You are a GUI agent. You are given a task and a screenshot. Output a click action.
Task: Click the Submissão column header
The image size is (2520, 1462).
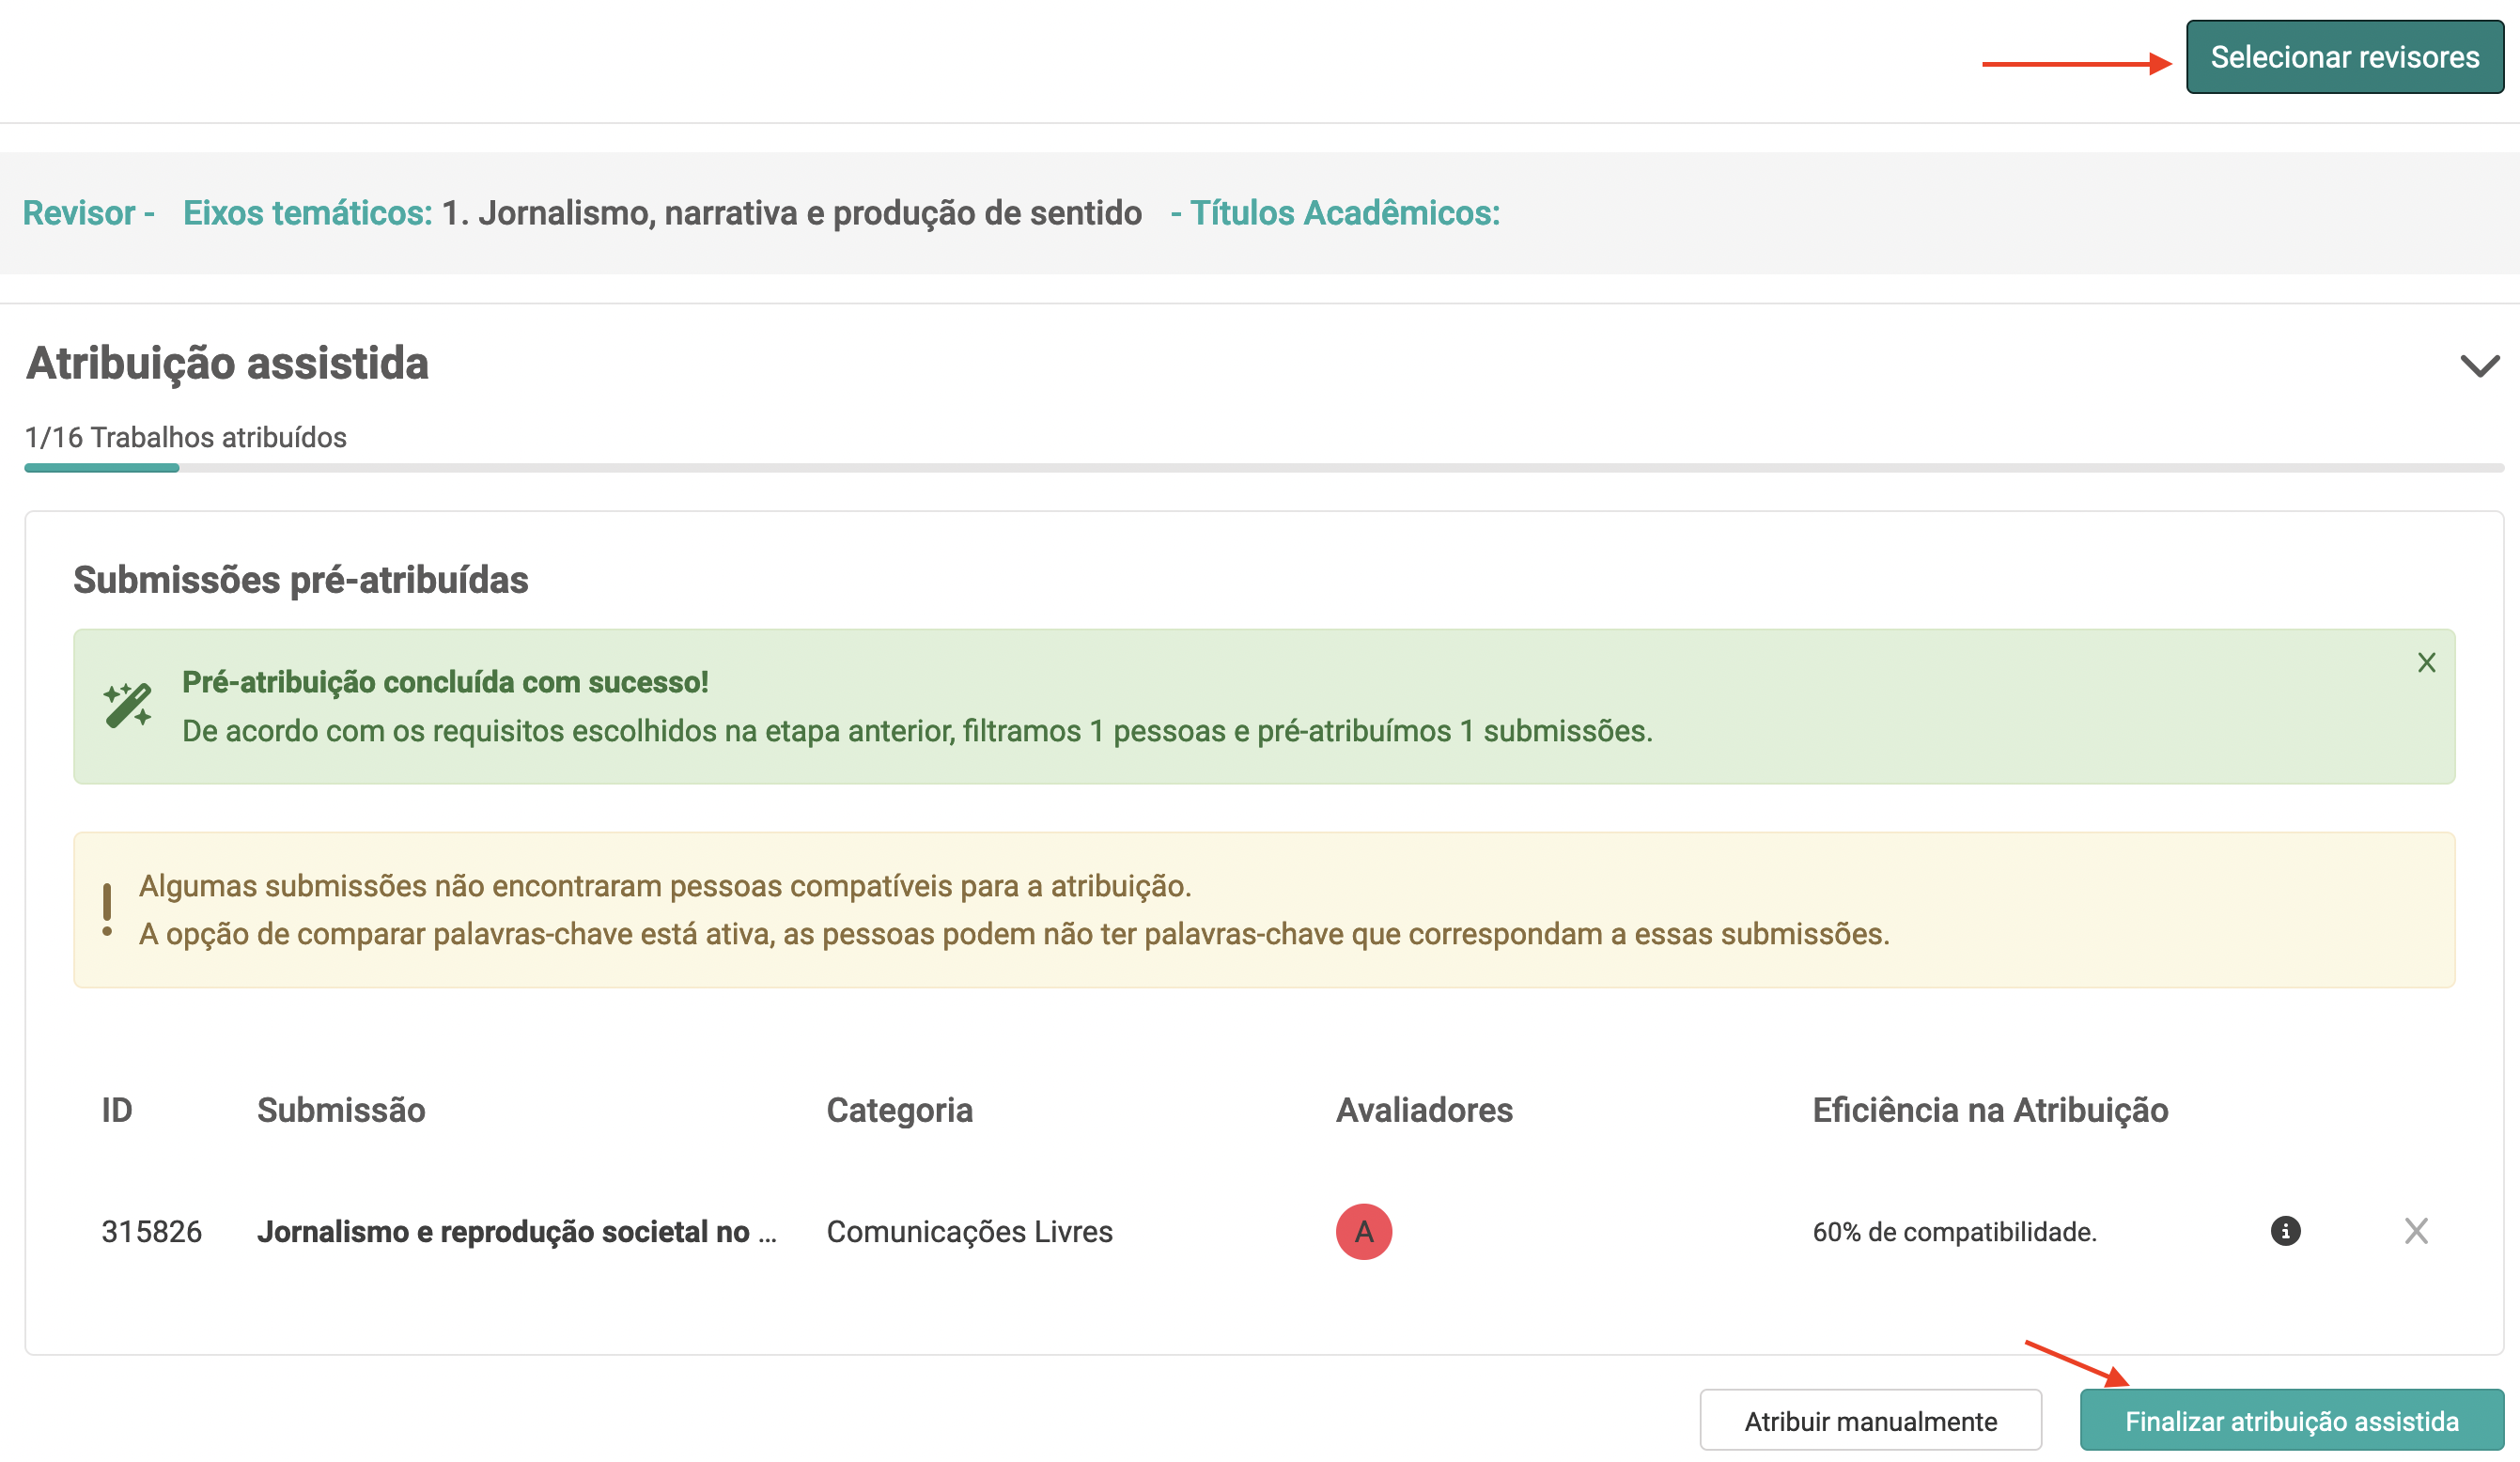(341, 1110)
